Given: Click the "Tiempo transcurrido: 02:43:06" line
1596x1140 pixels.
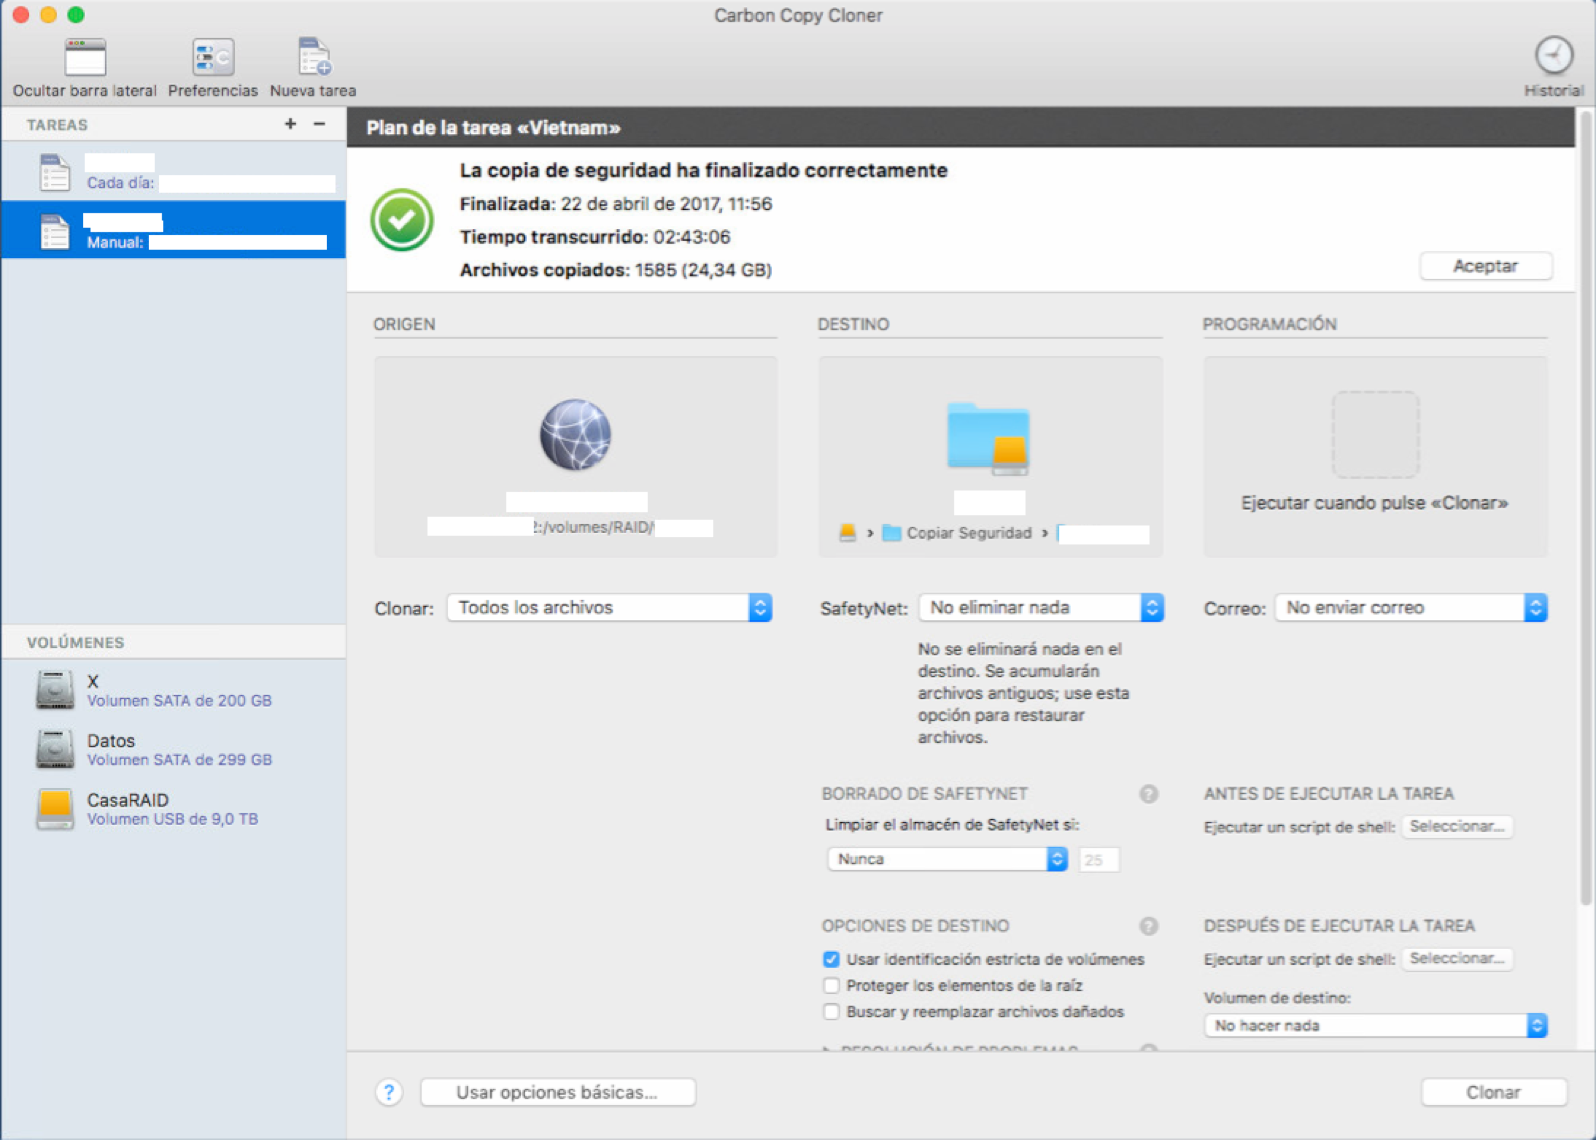Looking at the screenshot, I should coord(595,237).
